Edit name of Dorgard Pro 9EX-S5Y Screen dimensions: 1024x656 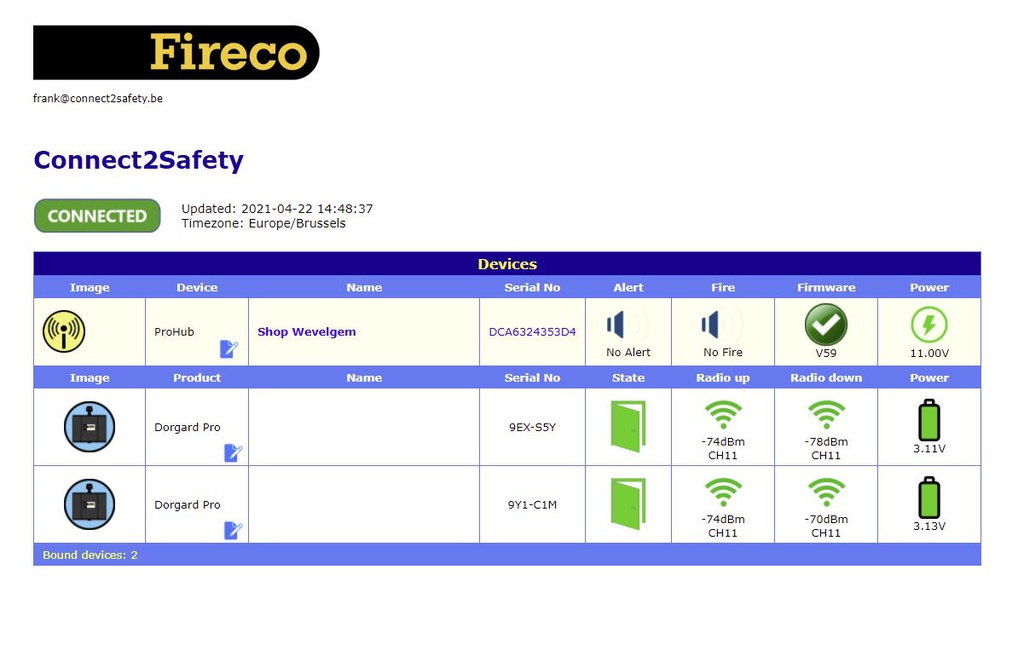[x=233, y=453]
